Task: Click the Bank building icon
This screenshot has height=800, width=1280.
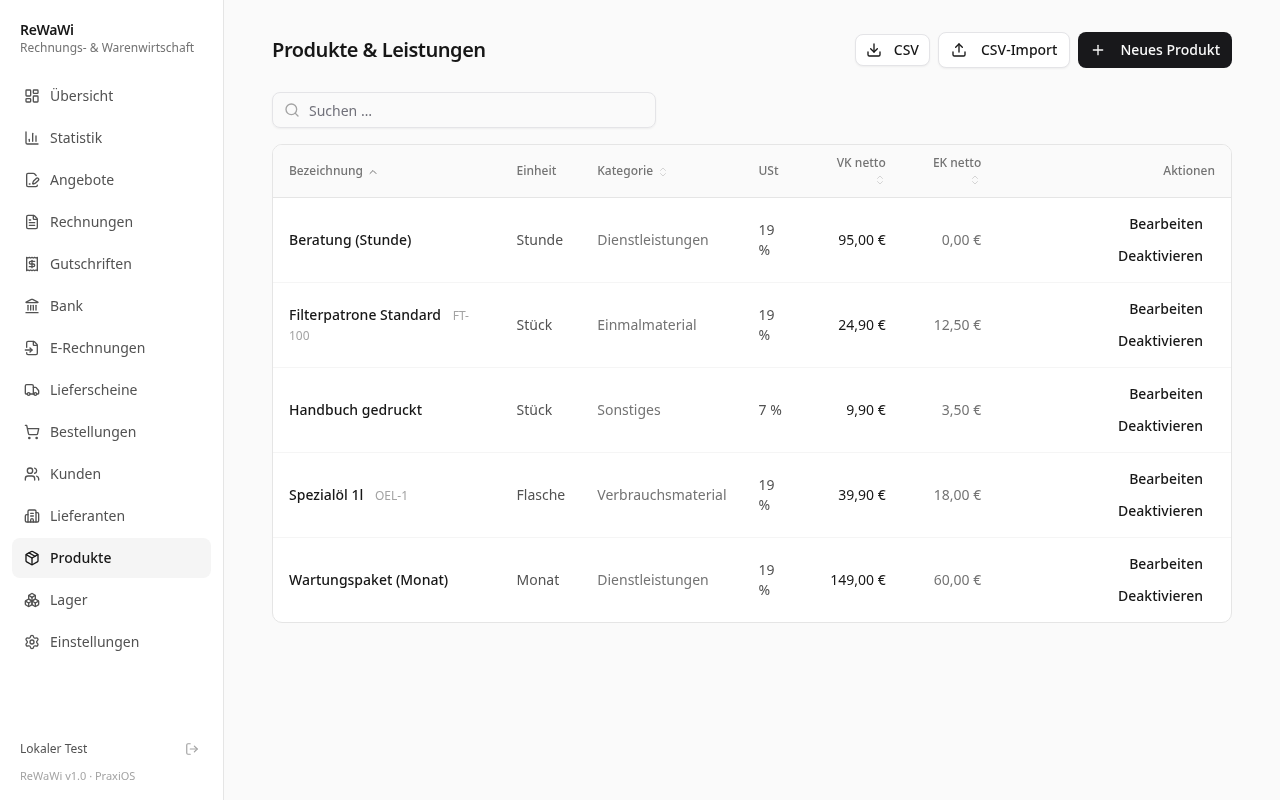Action: [x=32, y=306]
